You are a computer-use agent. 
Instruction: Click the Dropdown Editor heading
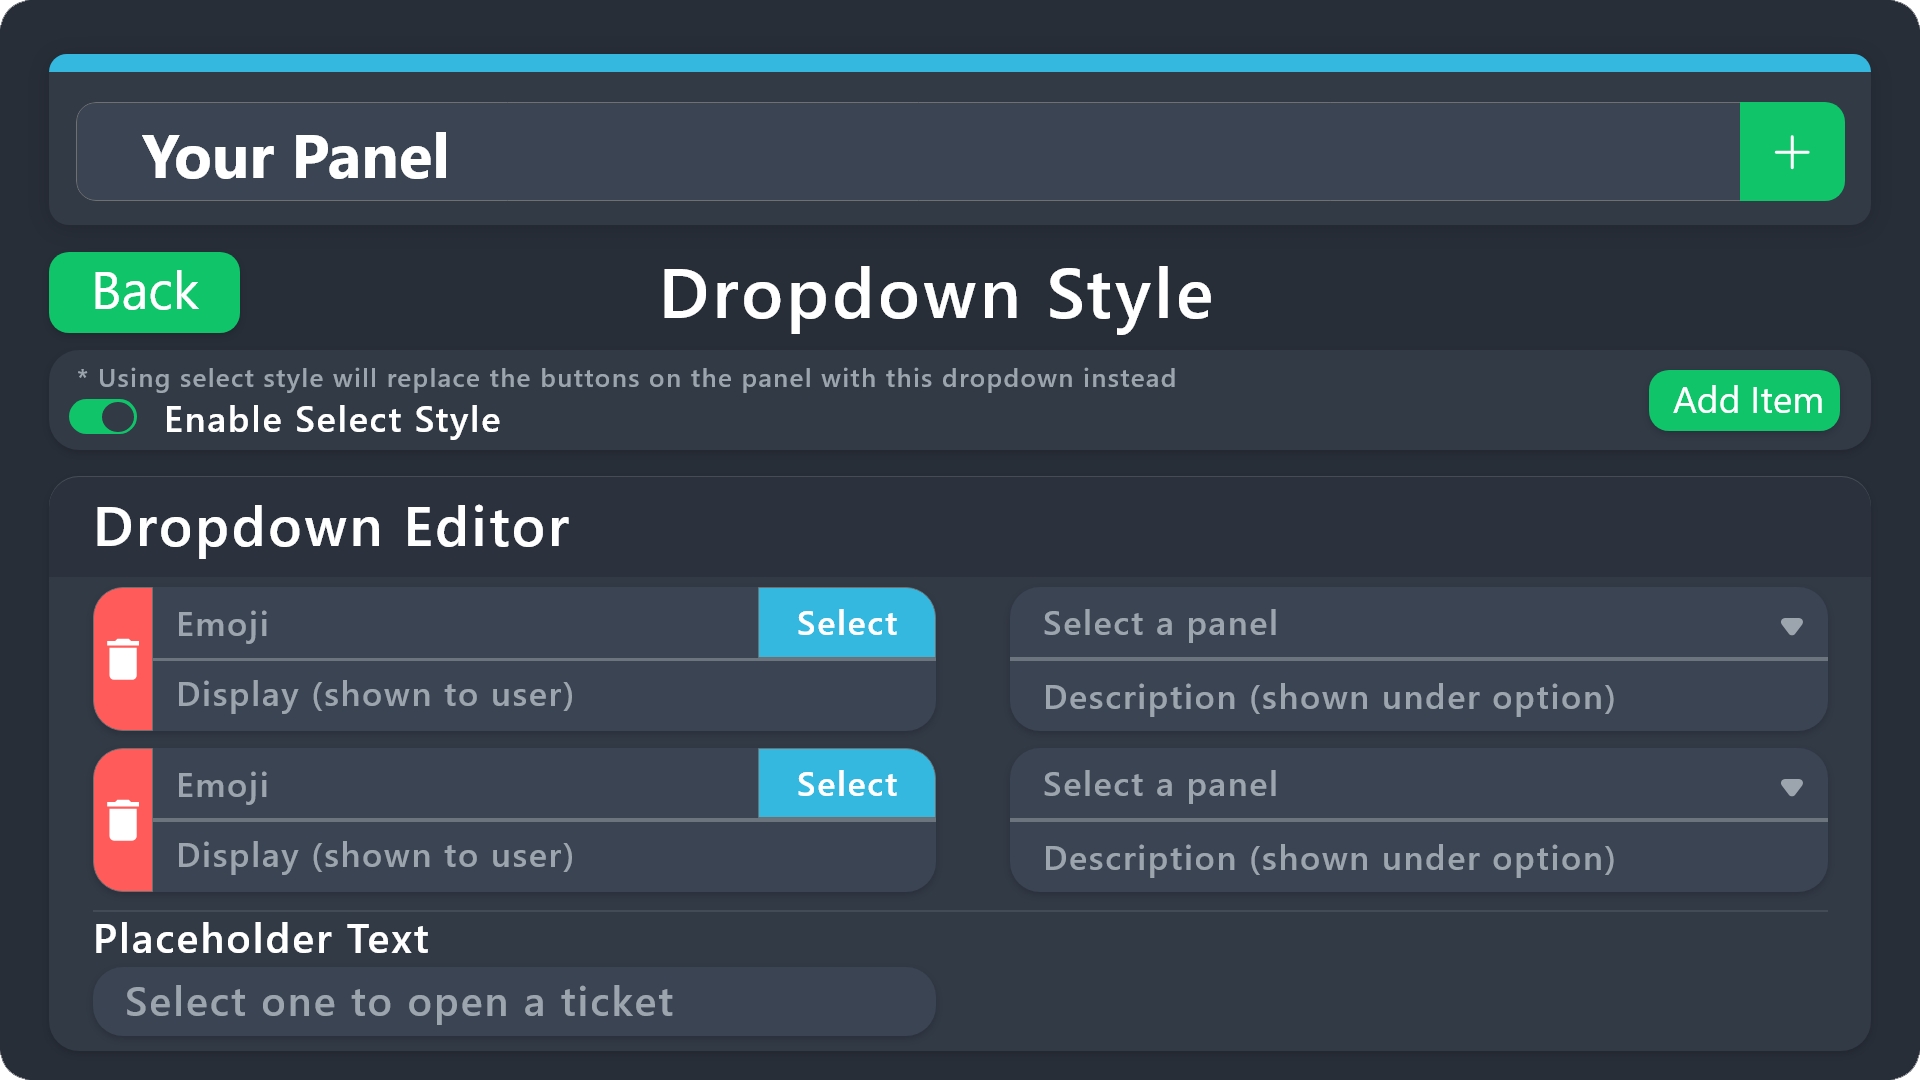pyautogui.click(x=332, y=527)
